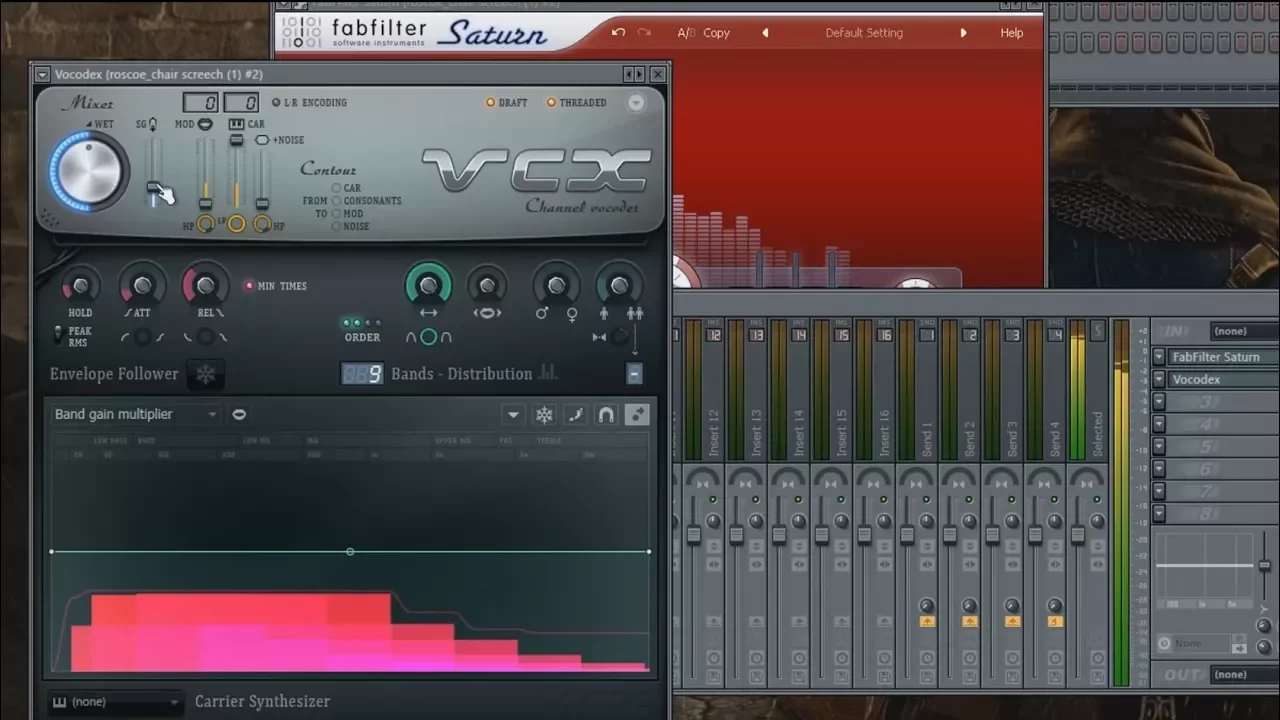Click the HP filter knob under NOISE slider
Viewport: 1280px width, 720px height.
[262, 224]
